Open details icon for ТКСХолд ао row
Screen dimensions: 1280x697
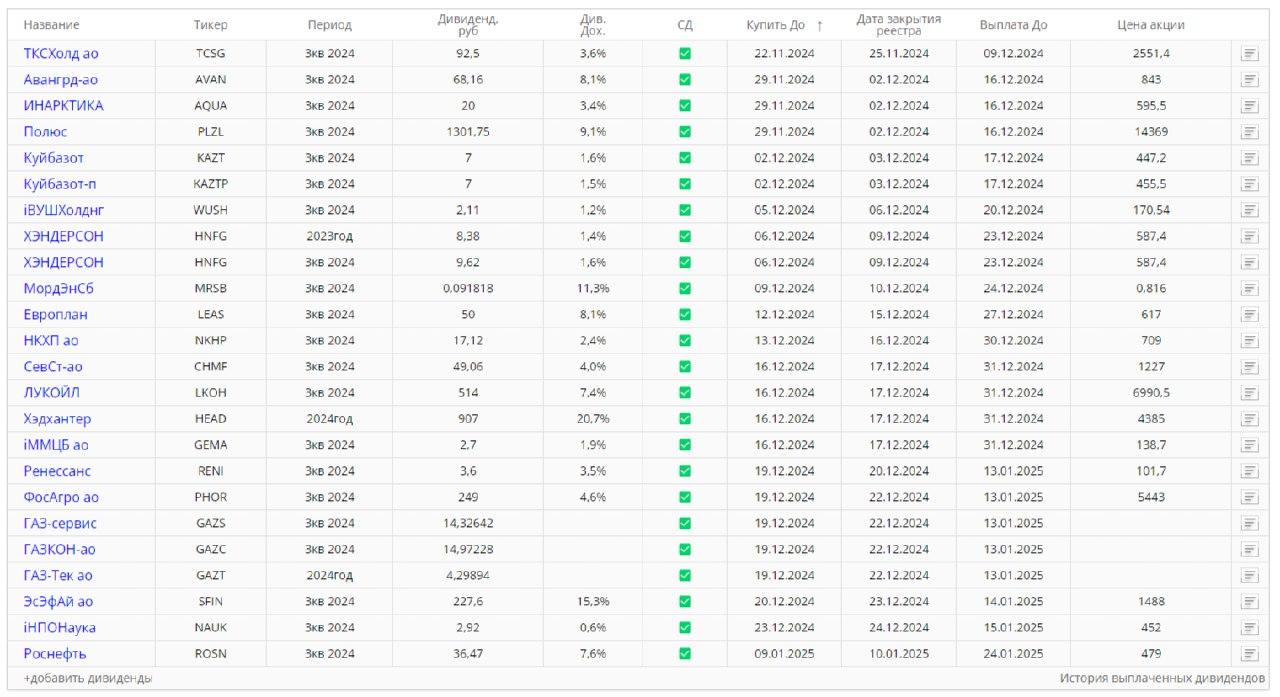pyautogui.click(x=1249, y=54)
